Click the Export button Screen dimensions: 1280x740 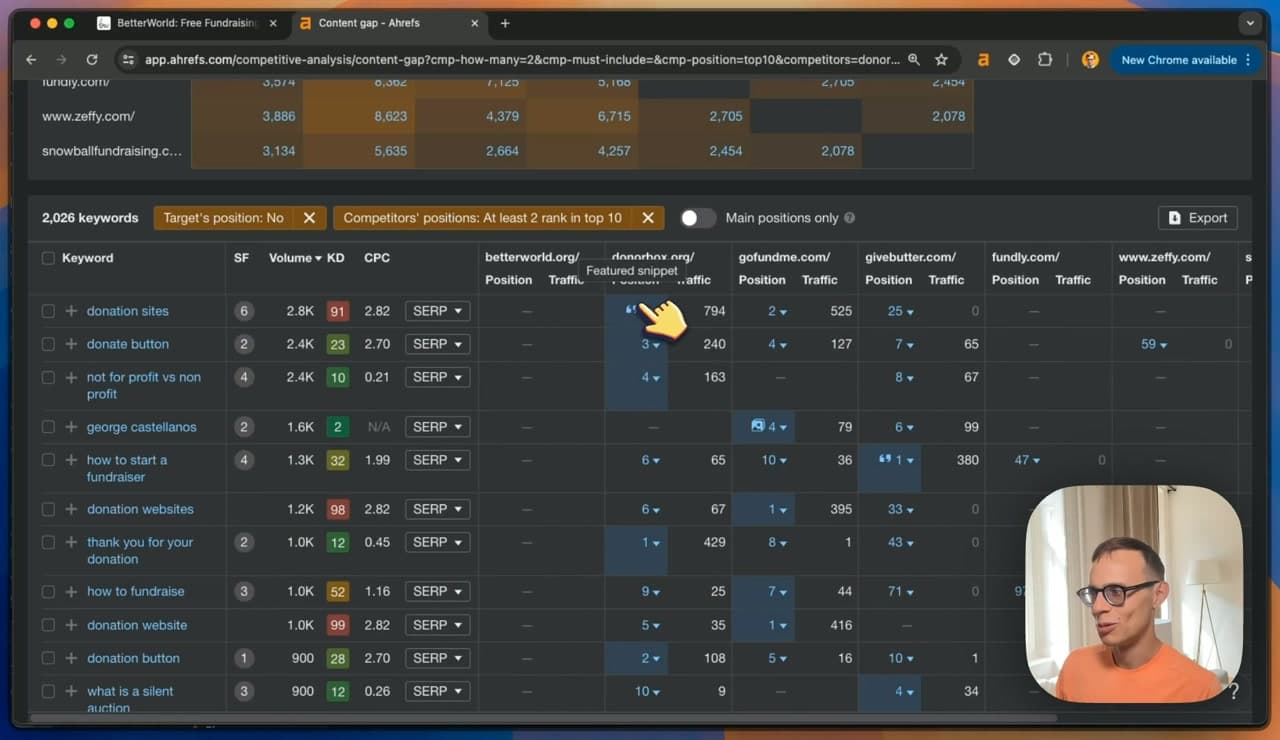click(1197, 218)
